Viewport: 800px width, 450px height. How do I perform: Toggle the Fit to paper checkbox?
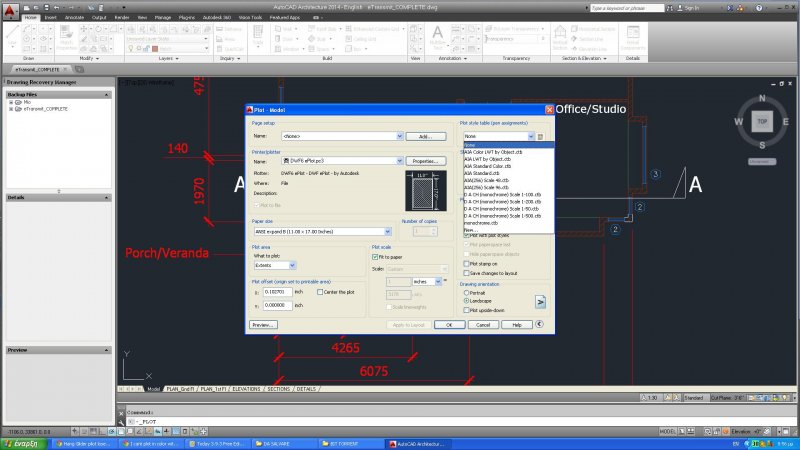375,257
